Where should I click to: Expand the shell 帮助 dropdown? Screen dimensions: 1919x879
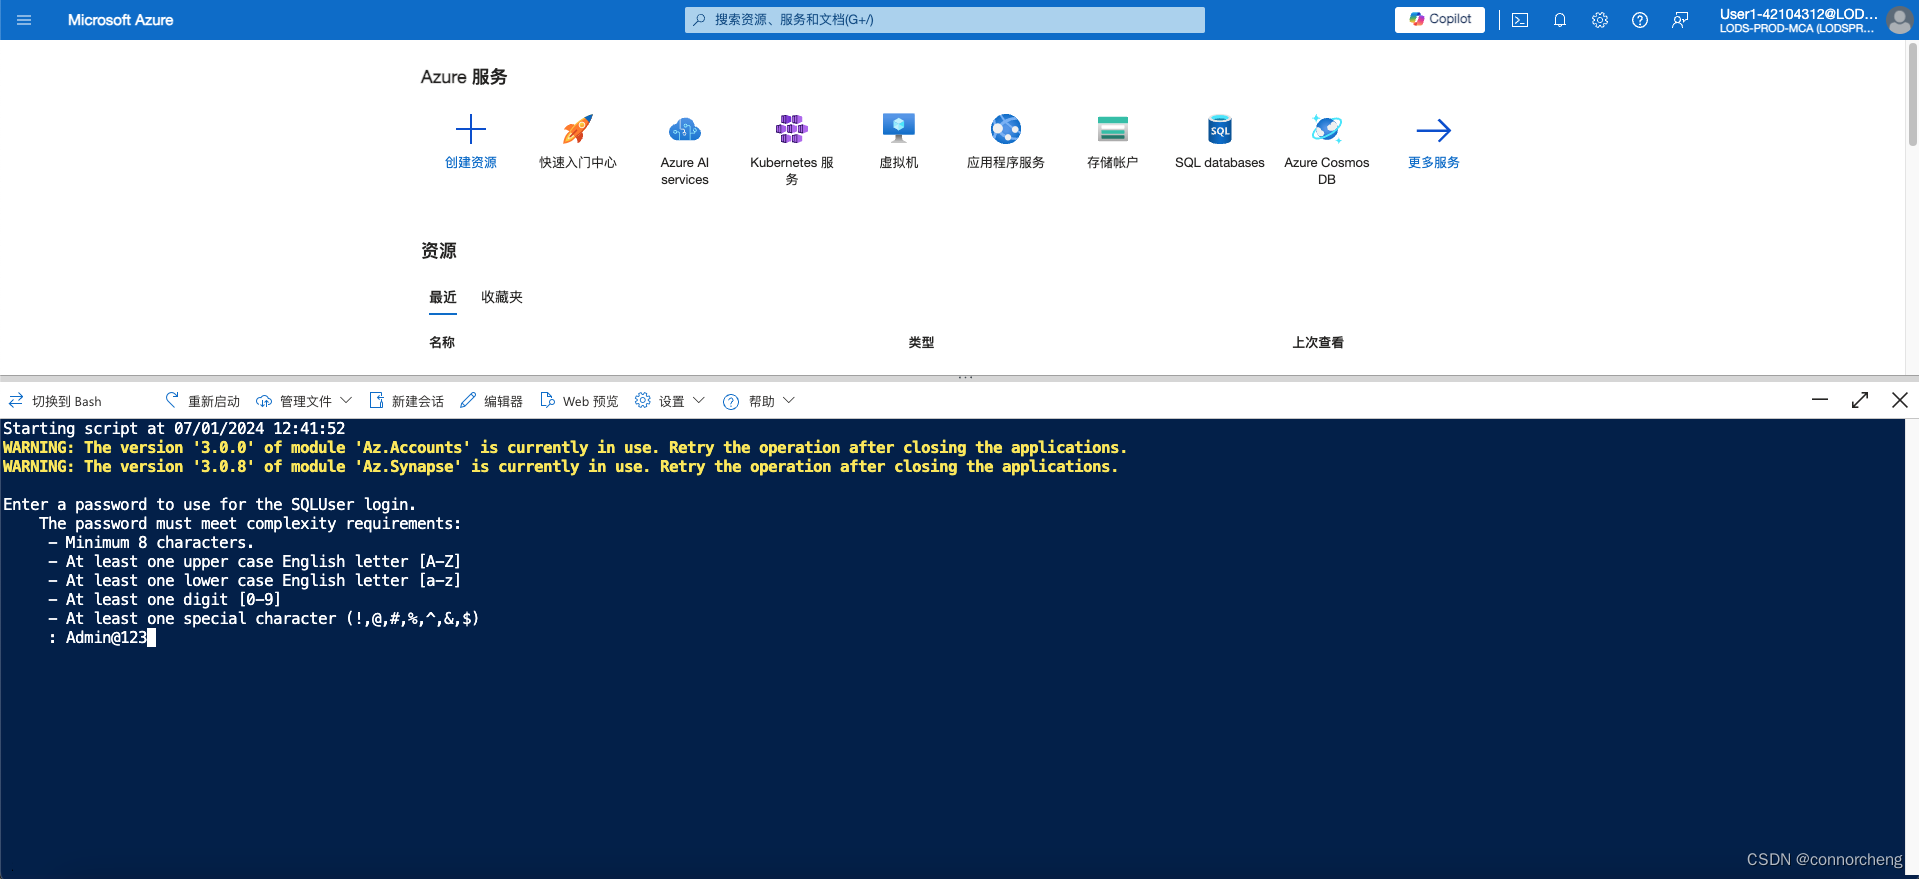(759, 401)
